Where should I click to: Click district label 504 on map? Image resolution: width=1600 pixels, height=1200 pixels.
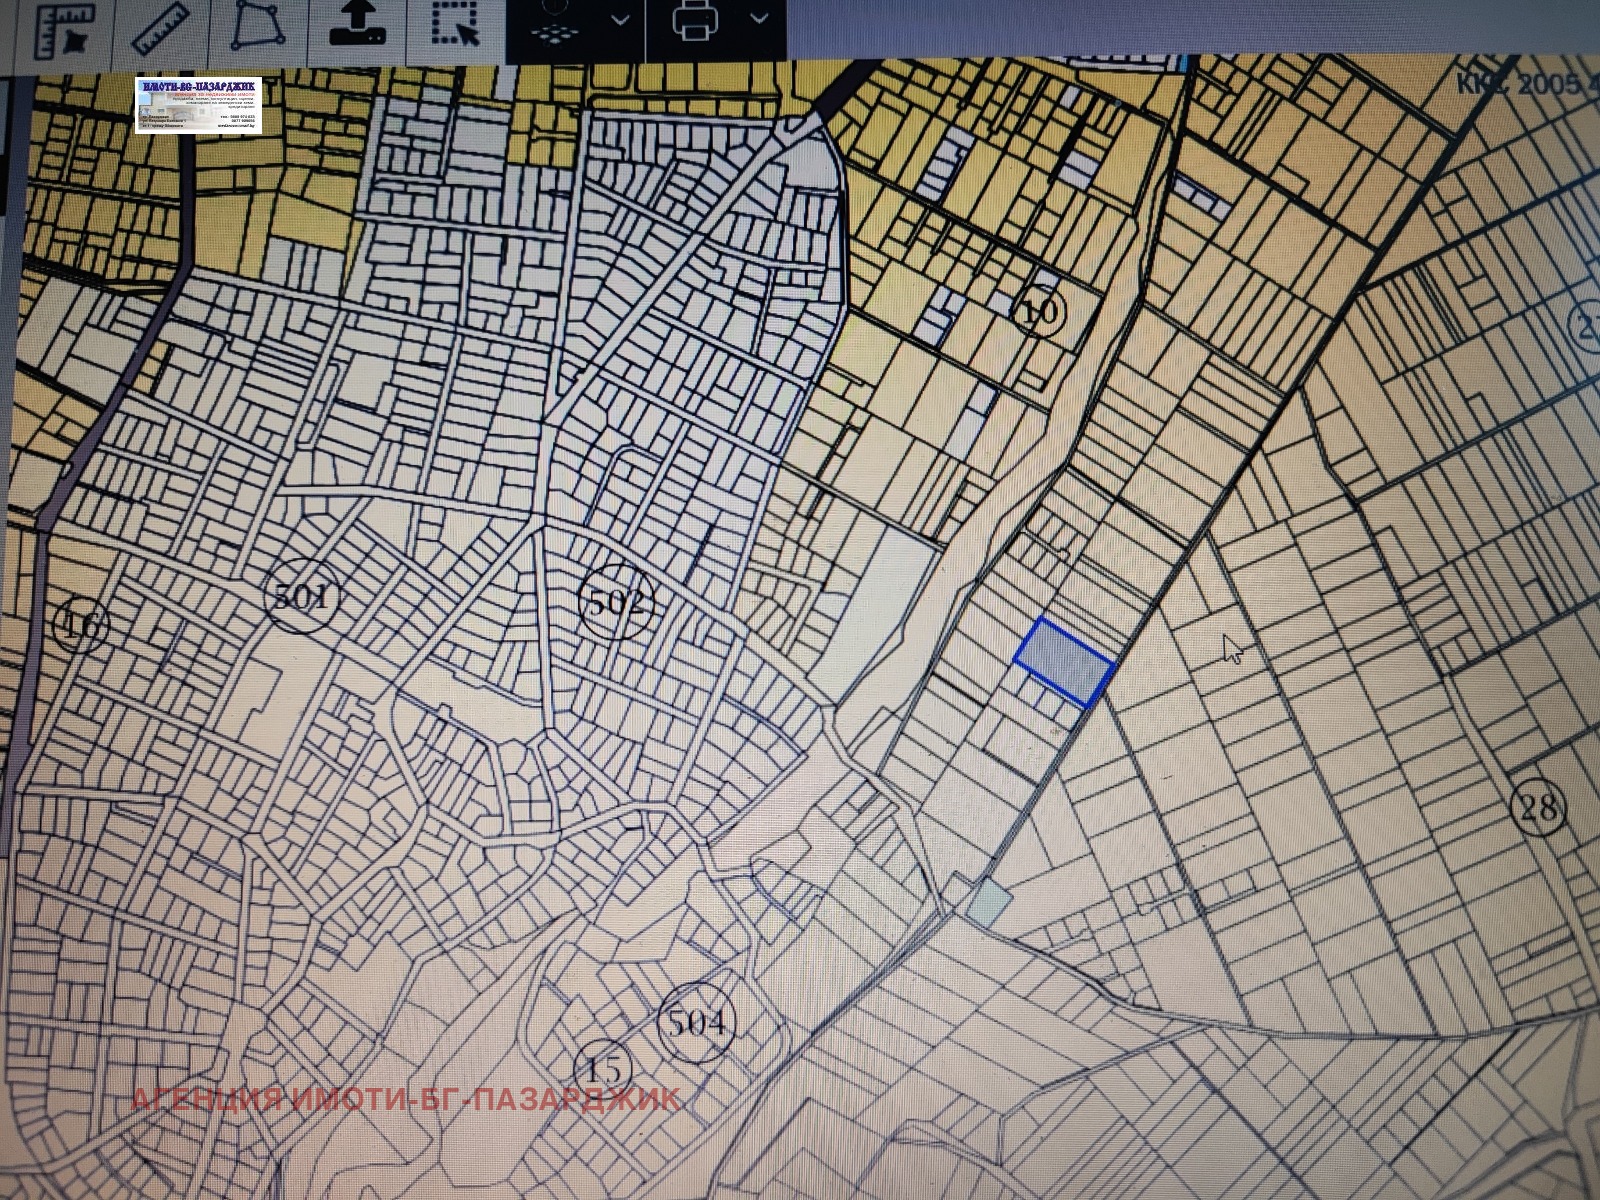pyautogui.click(x=697, y=1023)
